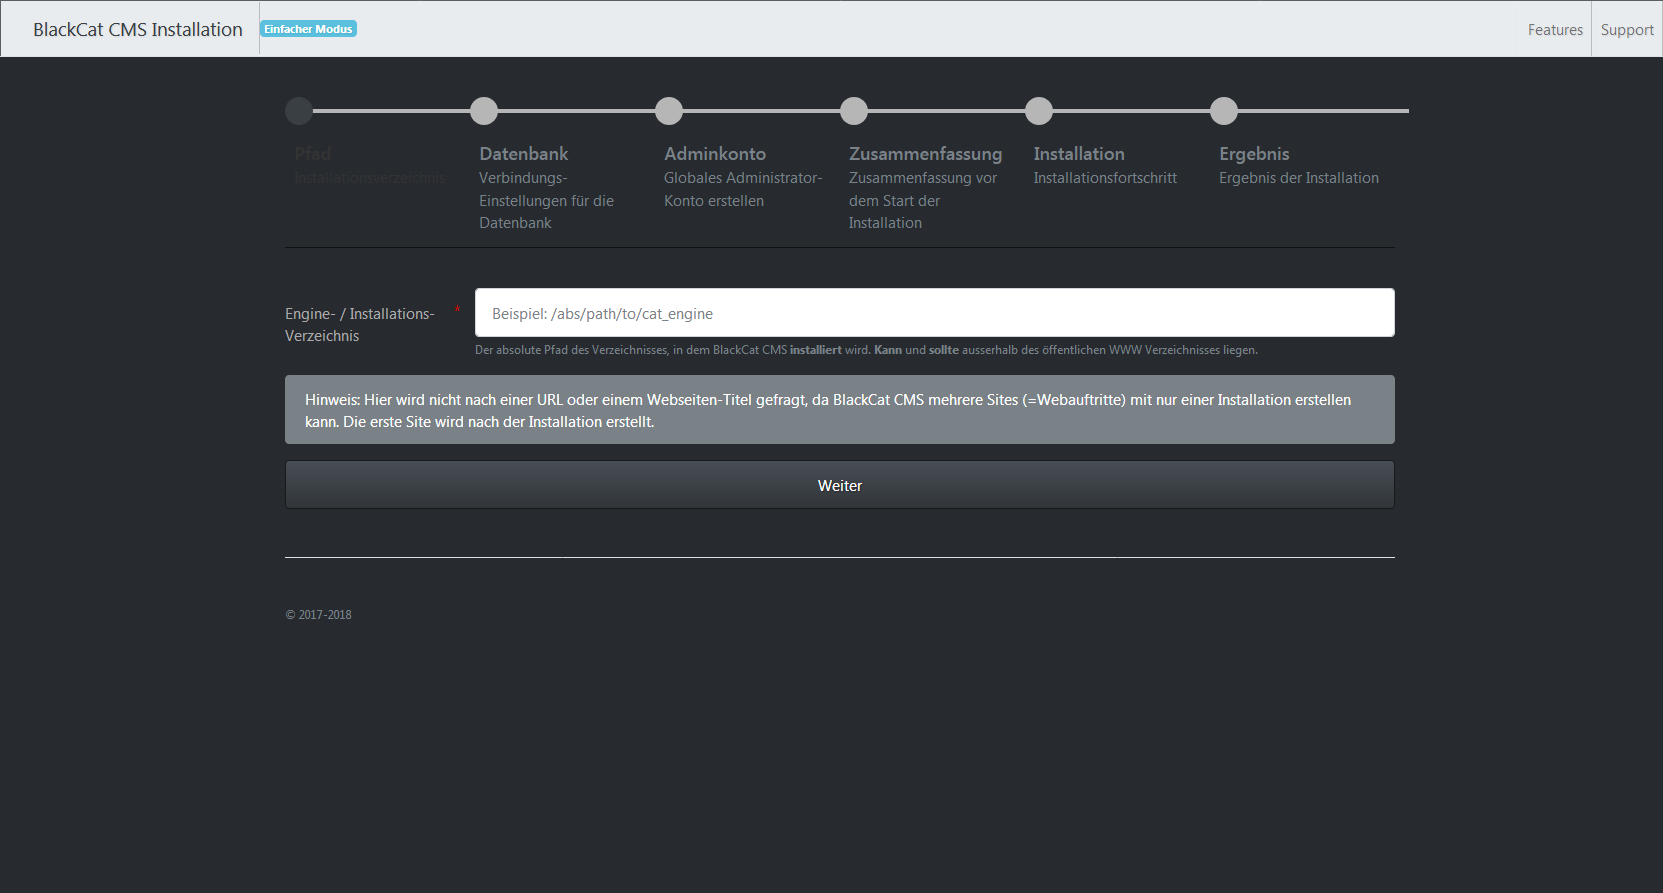
Task: Click the absolute Pfad help text
Action: 866,350
